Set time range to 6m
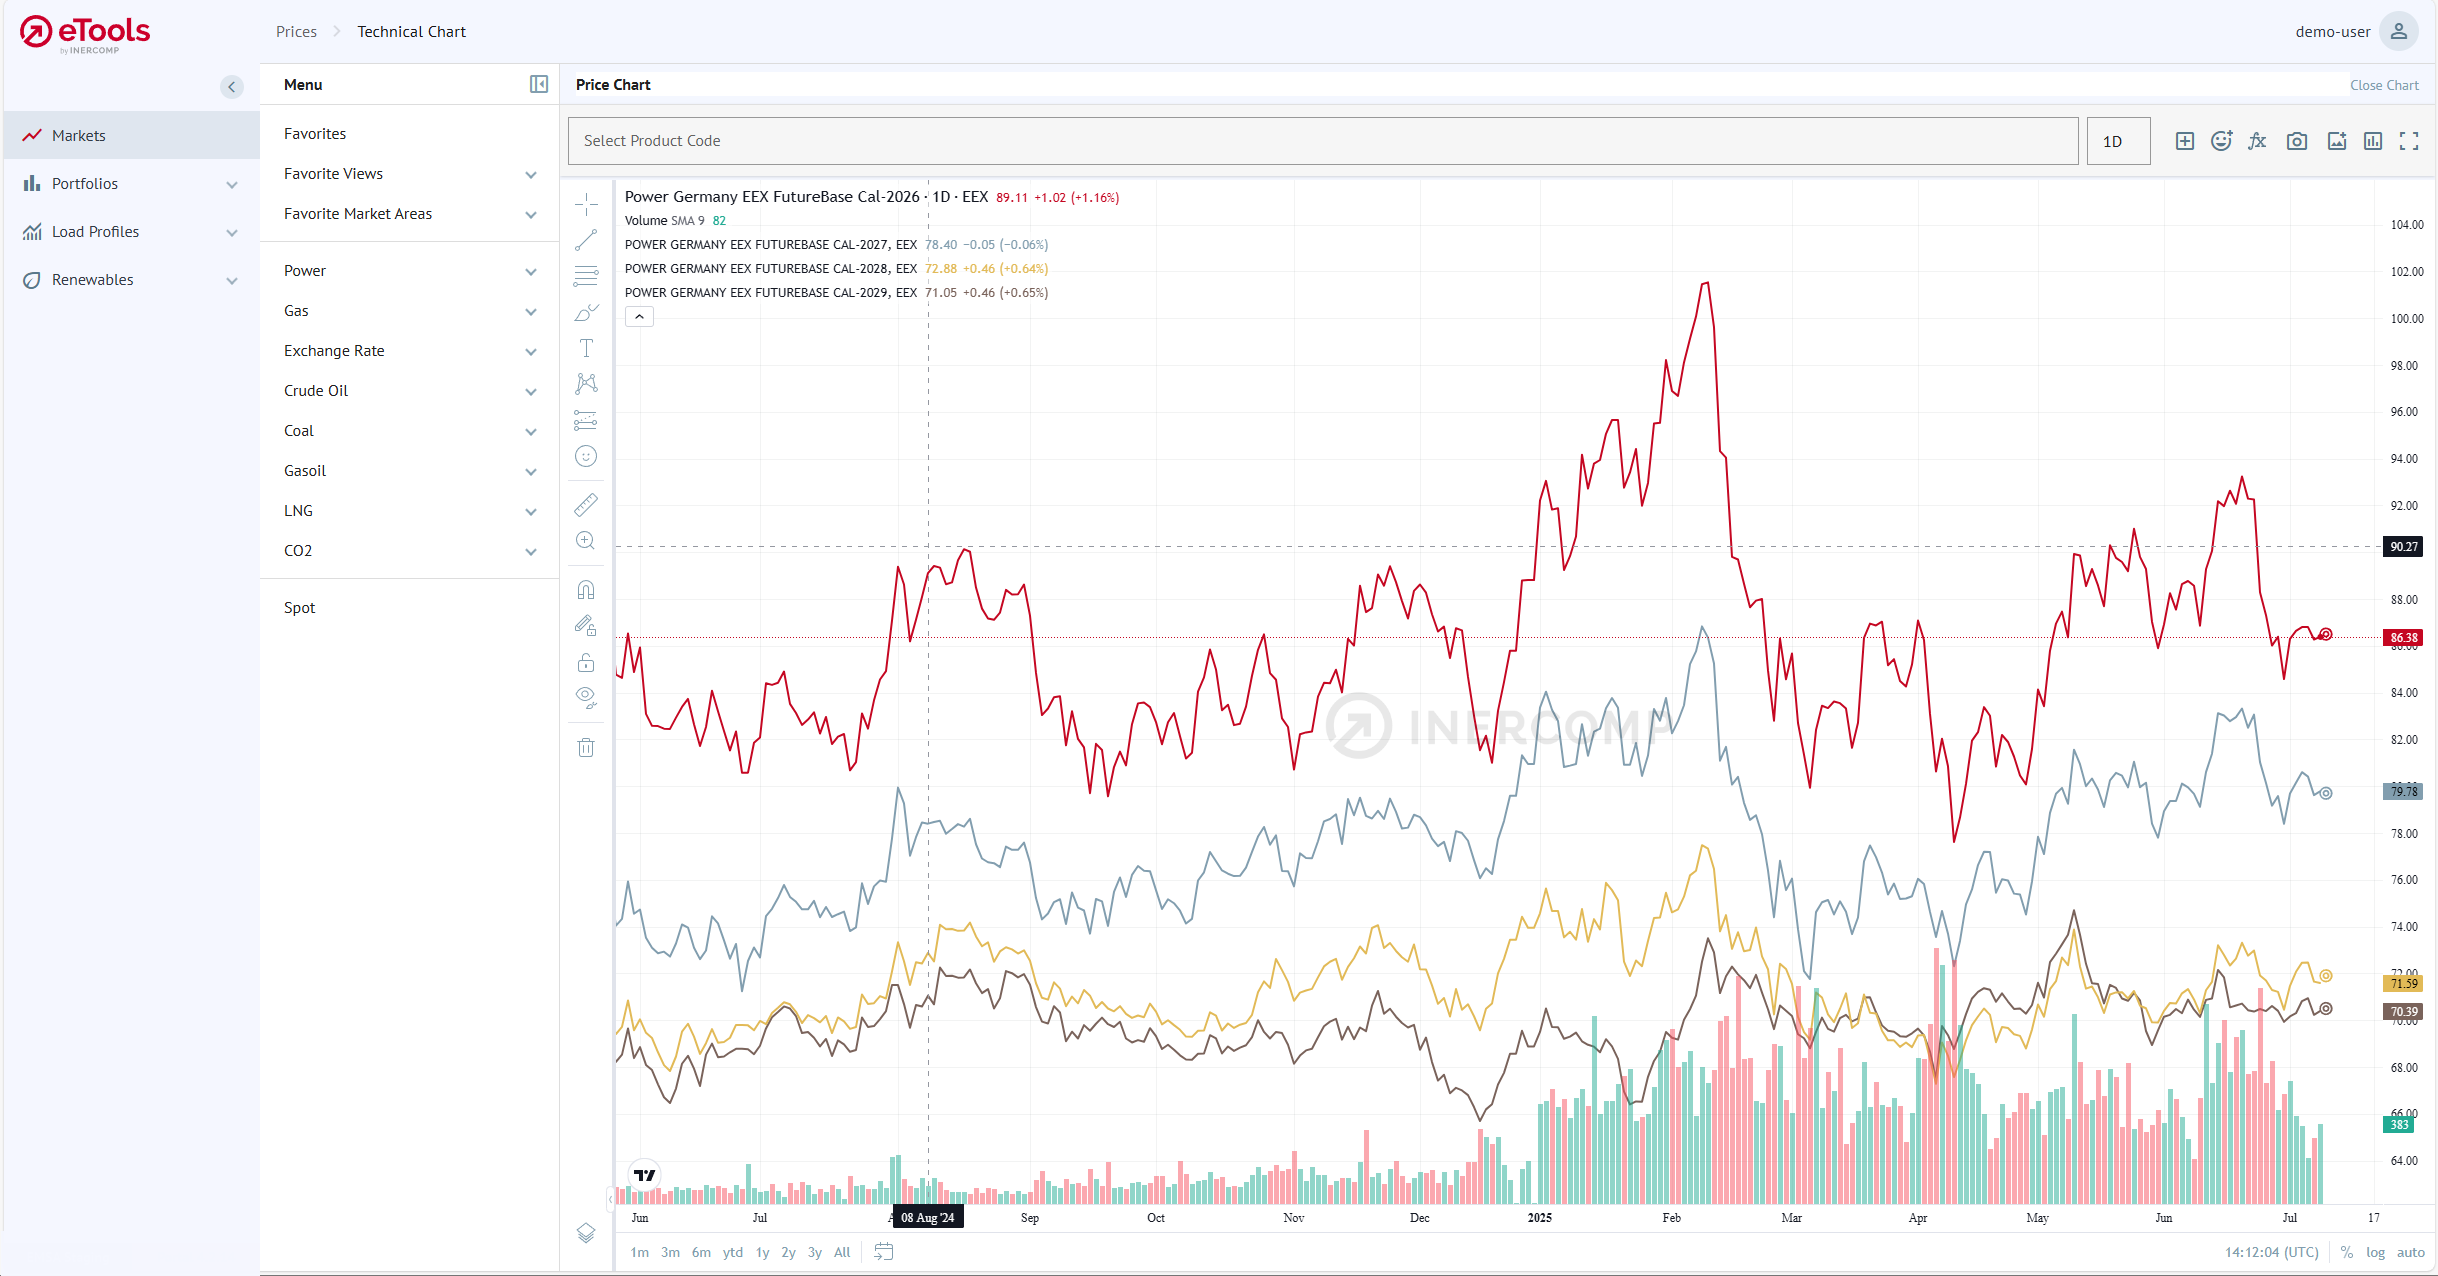 pyautogui.click(x=701, y=1252)
